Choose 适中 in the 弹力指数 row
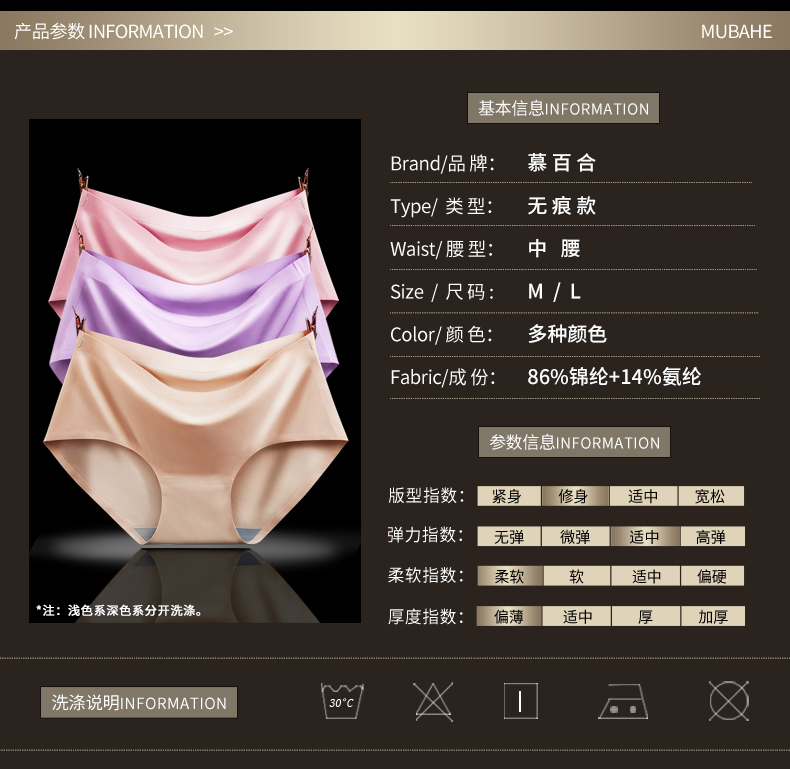This screenshot has width=790, height=769. 644,537
